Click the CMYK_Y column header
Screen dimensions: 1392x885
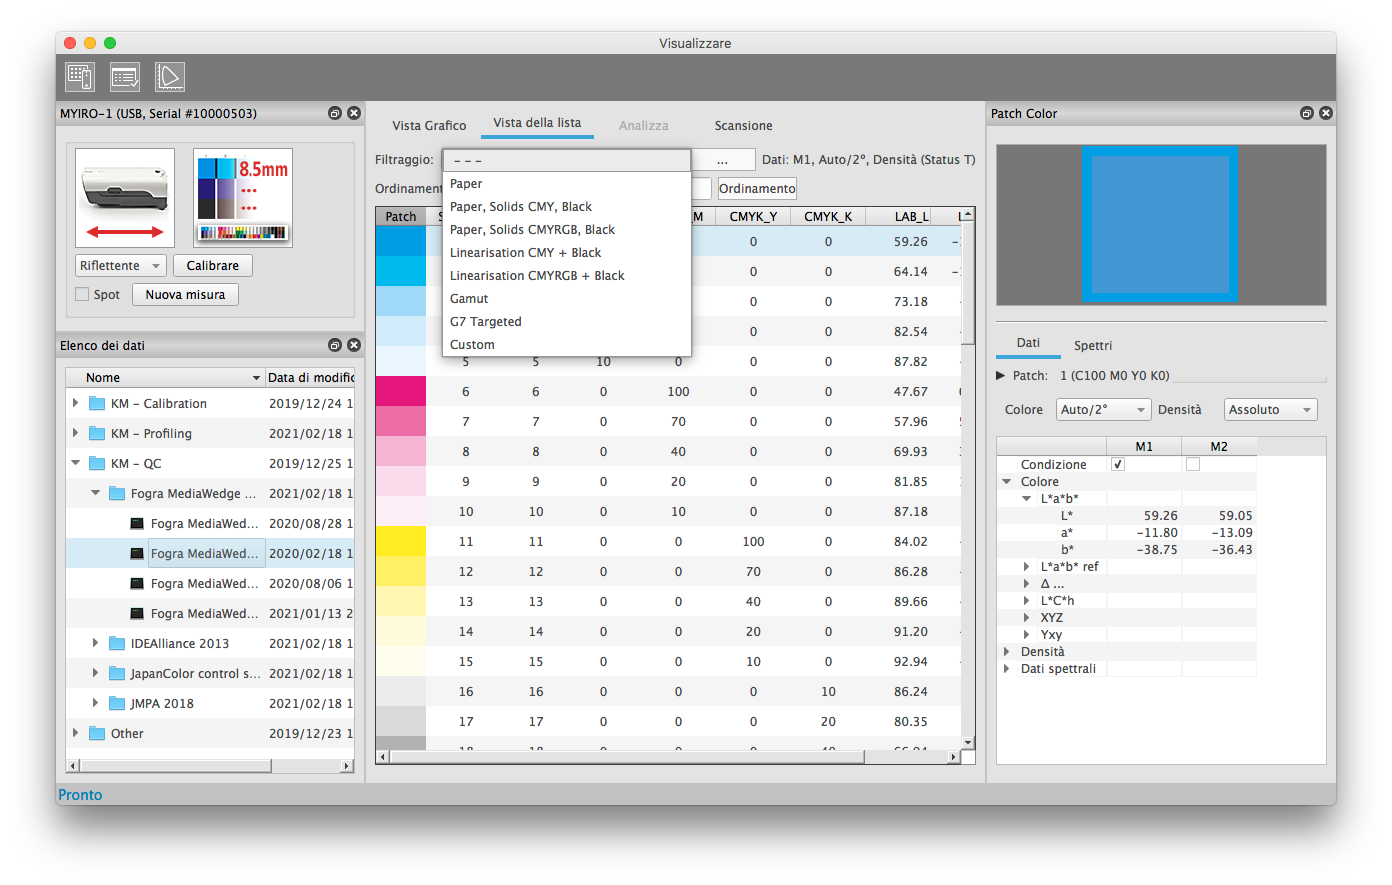pos(753,216)
